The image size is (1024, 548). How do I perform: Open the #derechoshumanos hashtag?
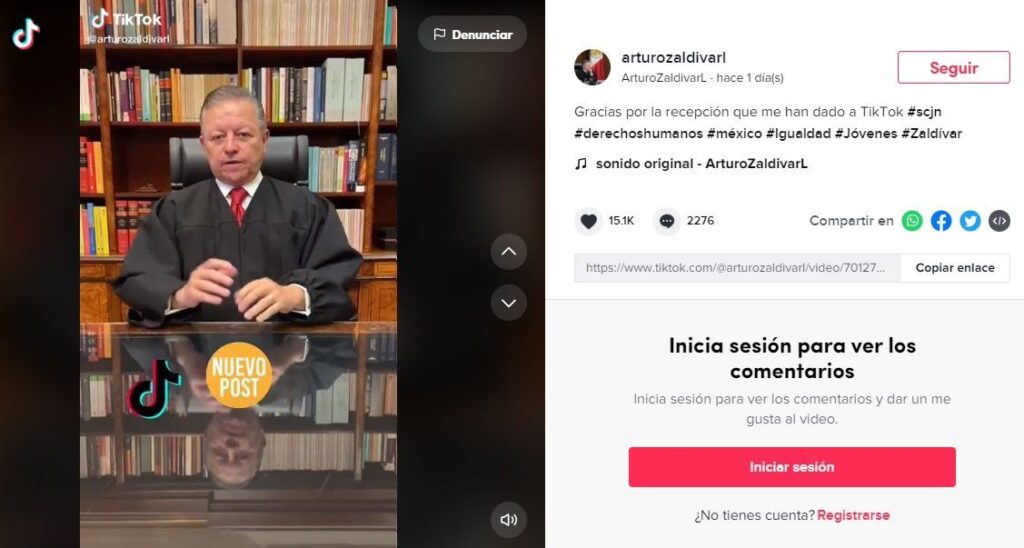click(638, 133)
